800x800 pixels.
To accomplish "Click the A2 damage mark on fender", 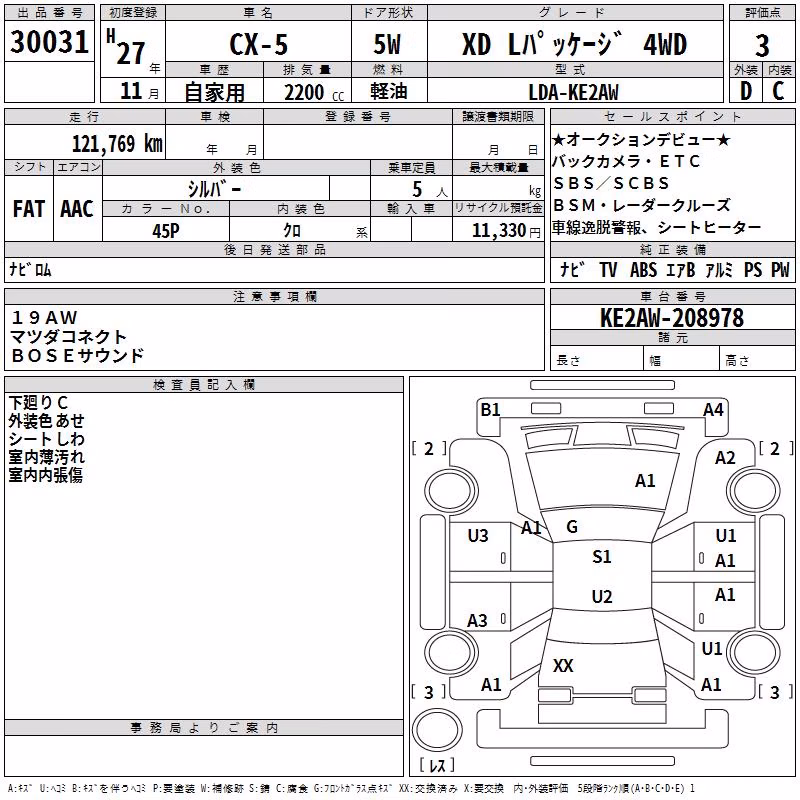I will tap(725, 458).
